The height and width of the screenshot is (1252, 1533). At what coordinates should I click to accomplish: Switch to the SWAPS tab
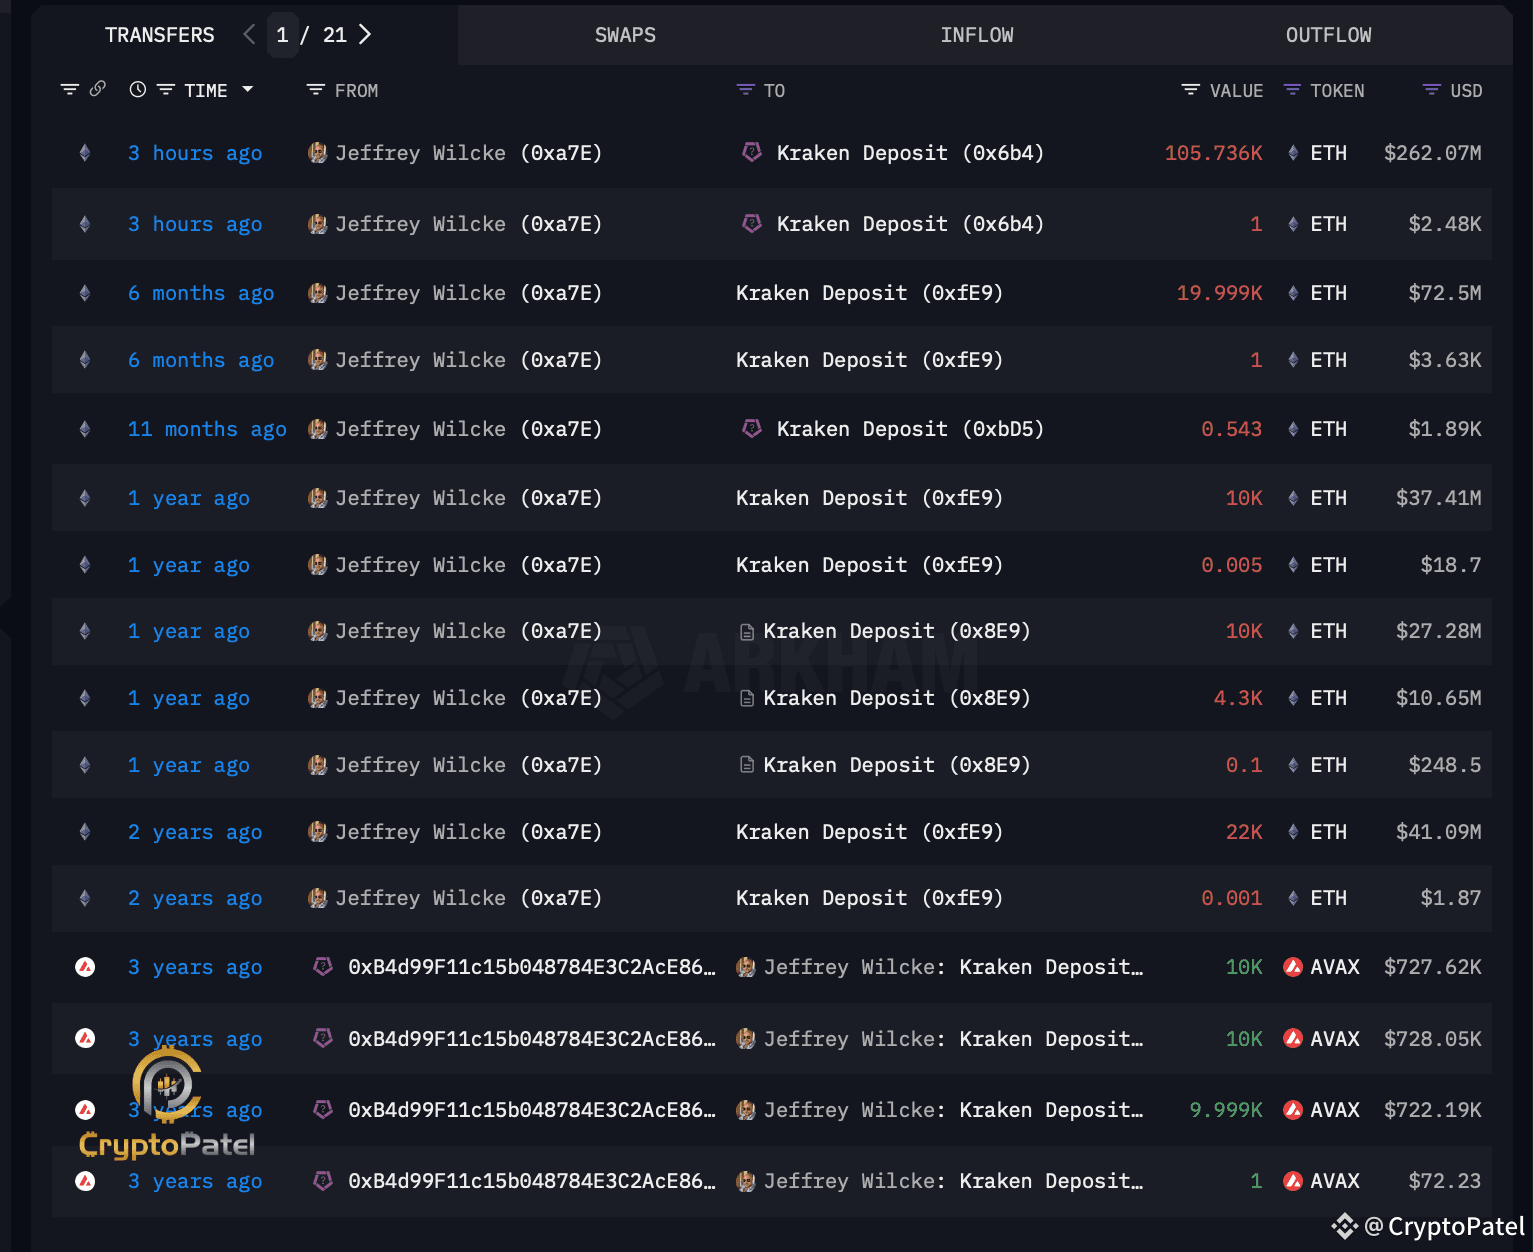point(625,34)
